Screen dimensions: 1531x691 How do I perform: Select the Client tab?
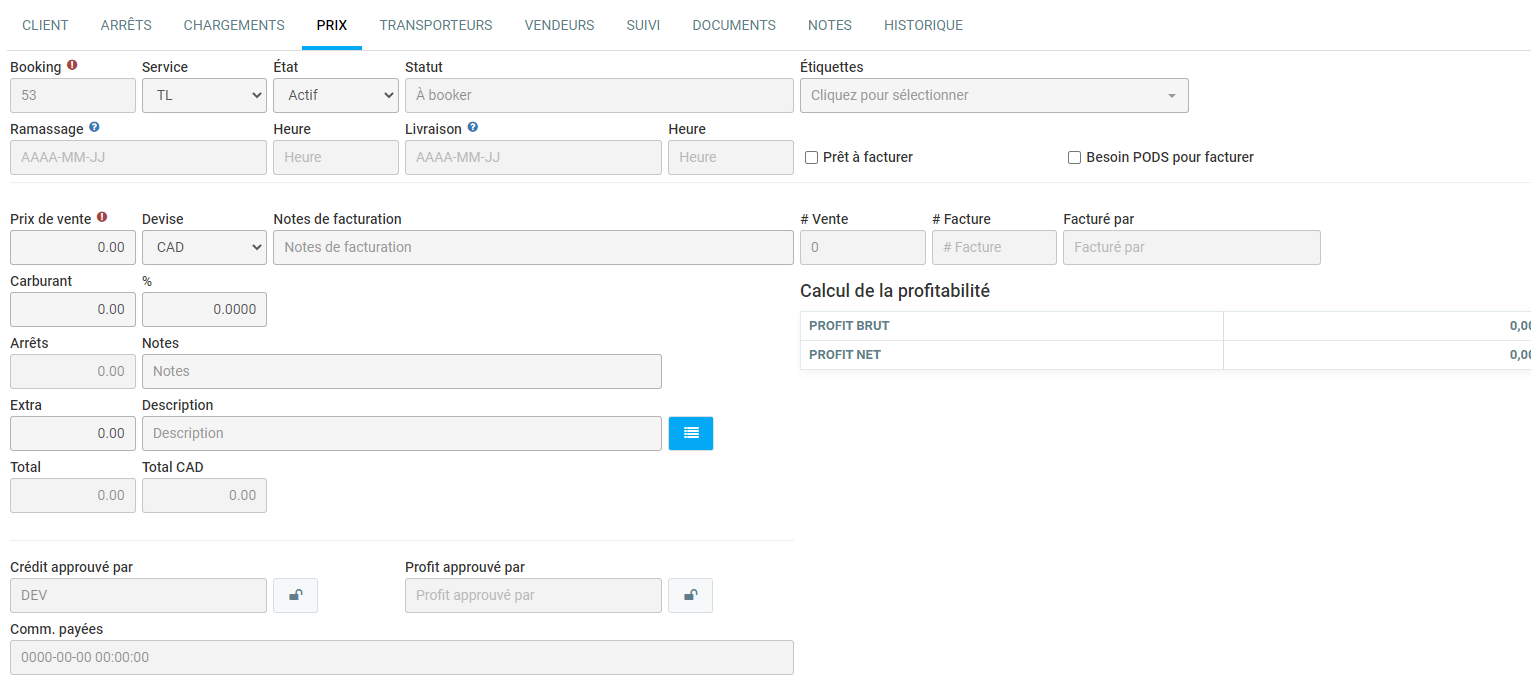pyautogui.click(x=45, y=25)
